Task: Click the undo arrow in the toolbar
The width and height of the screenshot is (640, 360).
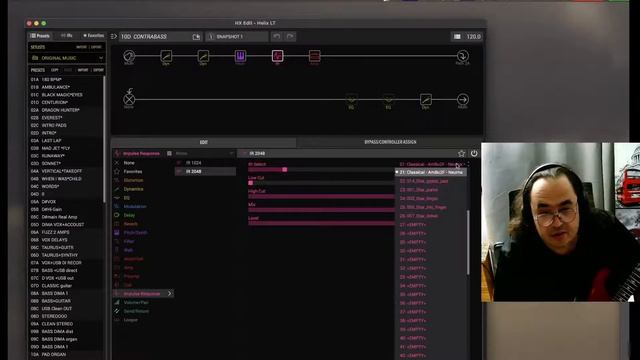Action: coord(277,36)
